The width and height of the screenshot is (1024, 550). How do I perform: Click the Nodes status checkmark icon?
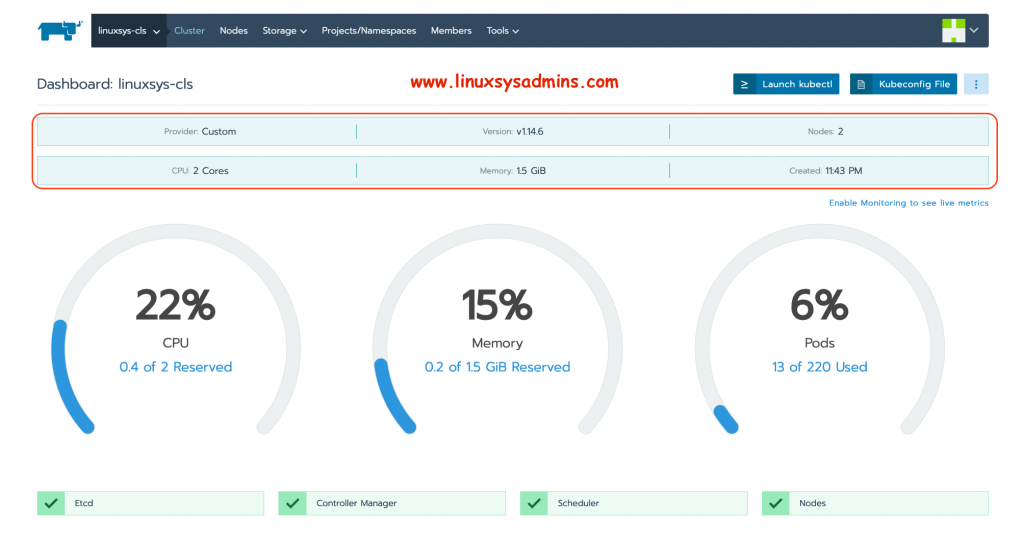[776, 503]
